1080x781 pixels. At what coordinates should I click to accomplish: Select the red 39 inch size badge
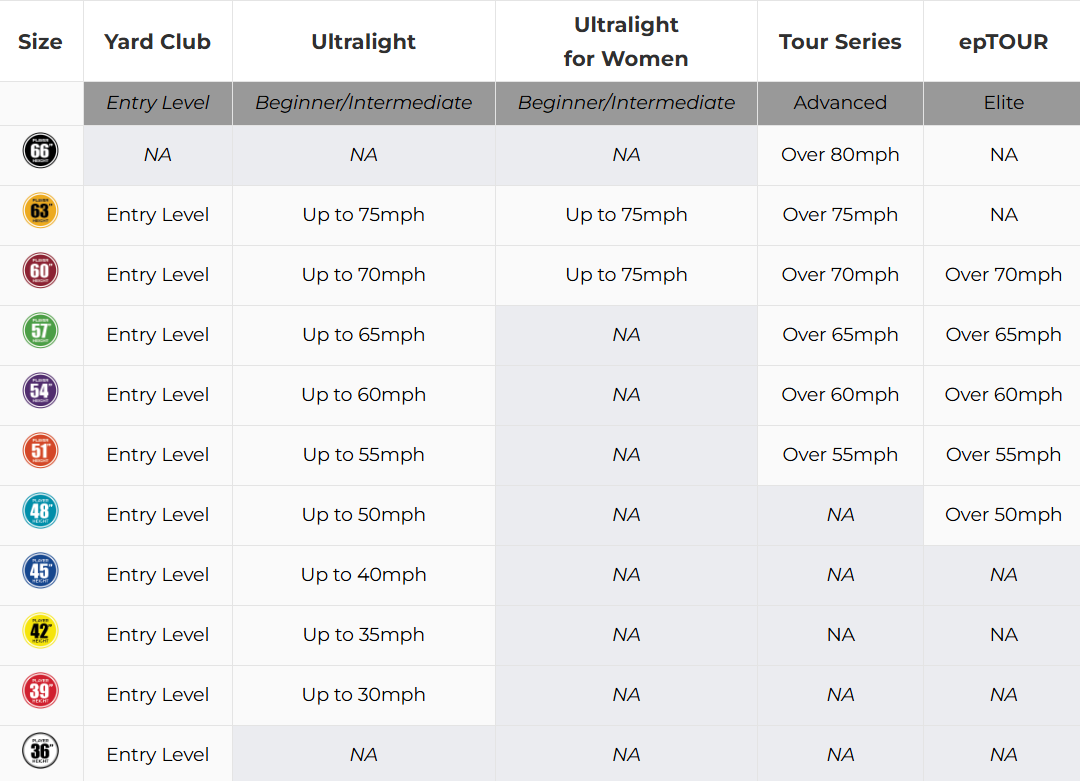[40, 691]
